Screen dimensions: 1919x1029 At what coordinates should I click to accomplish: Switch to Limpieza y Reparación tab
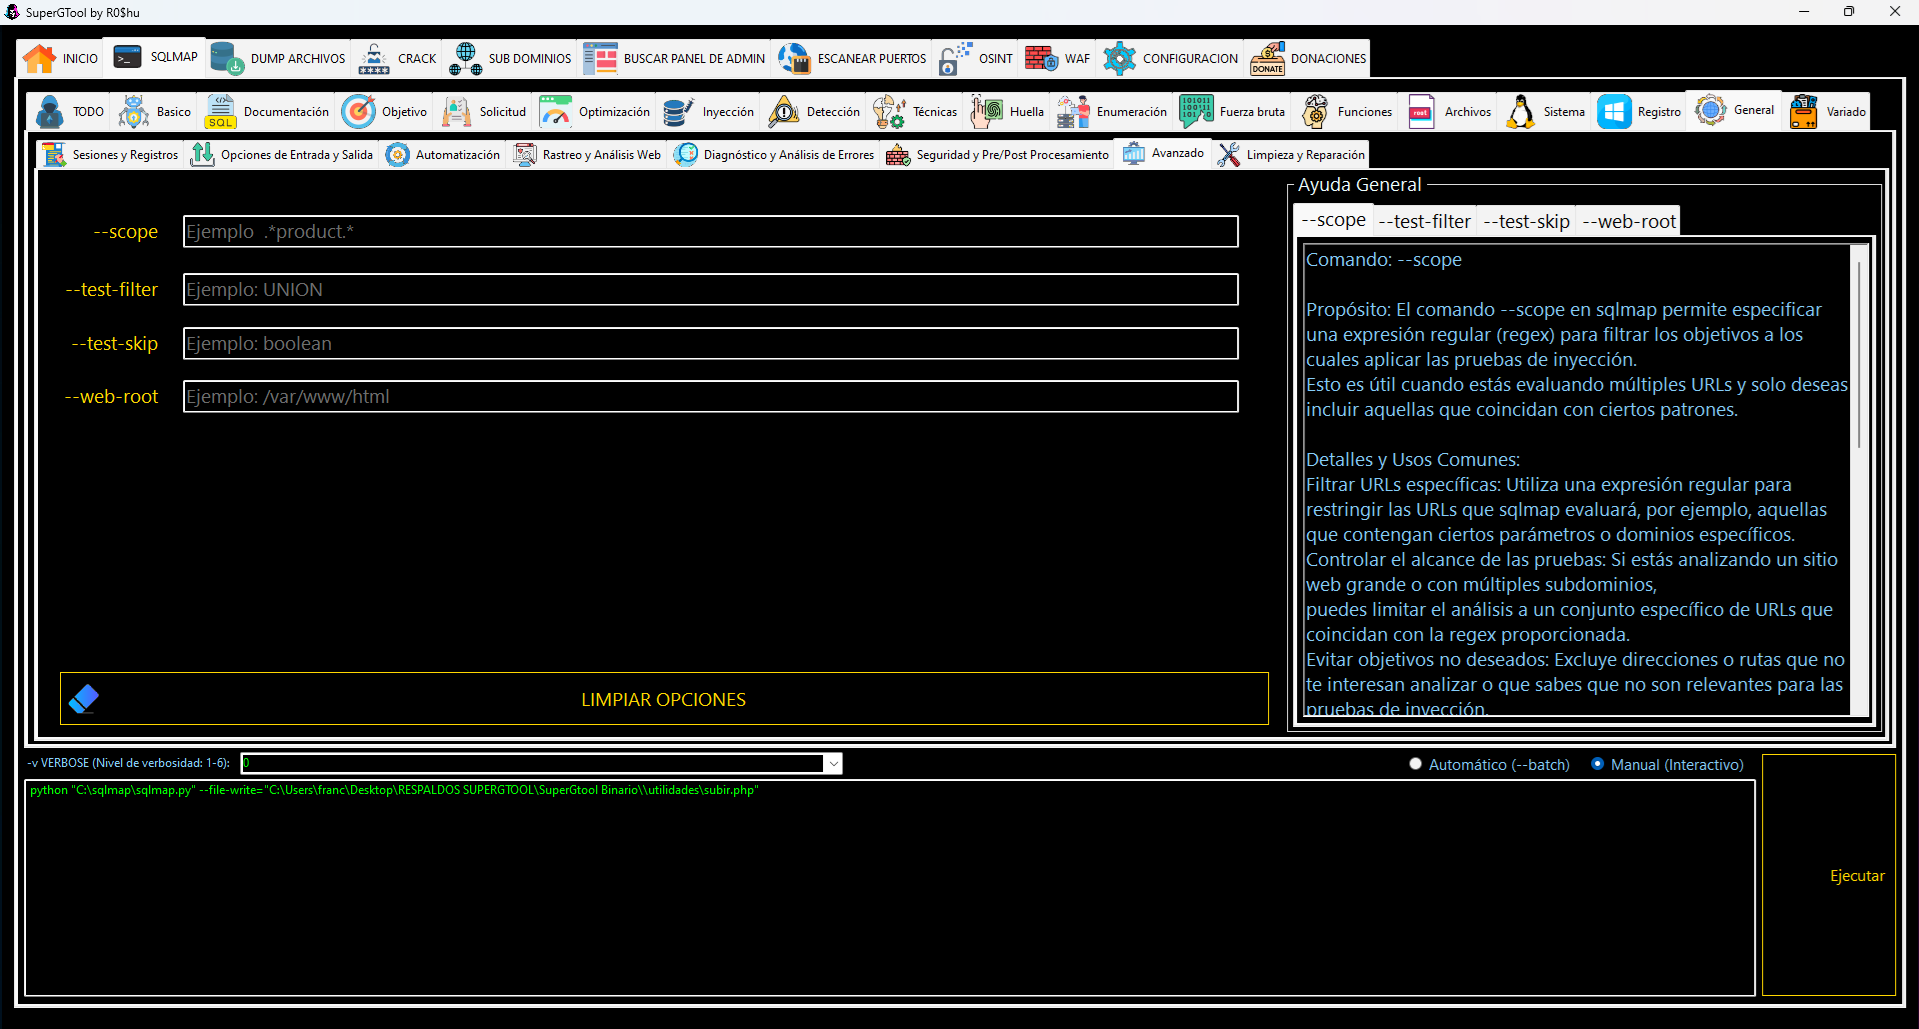coord(1291,155)
